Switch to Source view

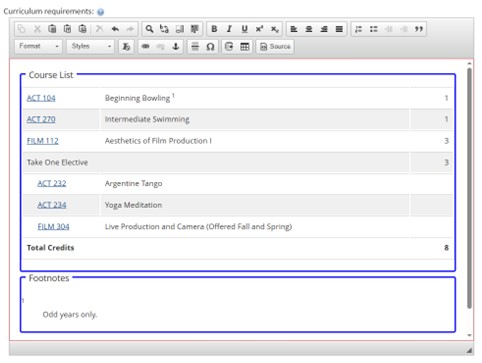click(275, 46)
